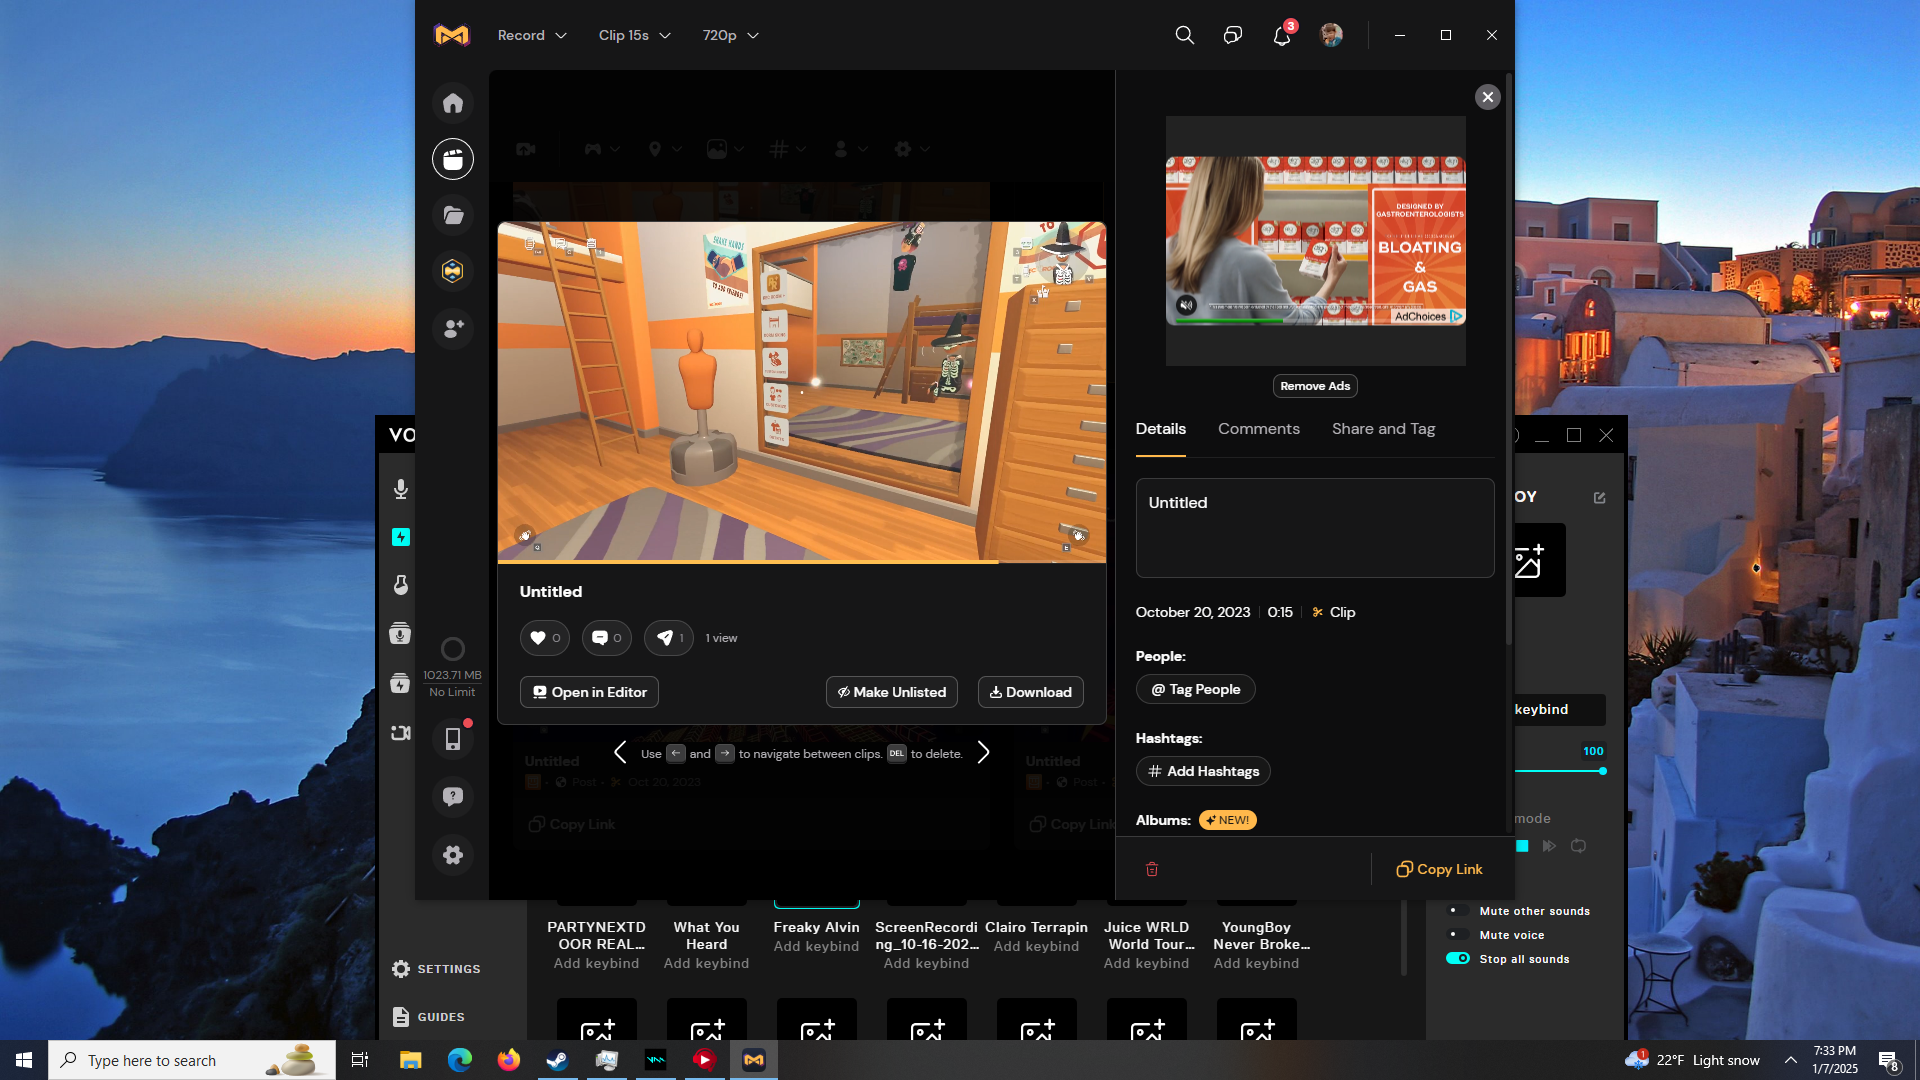
Task: Open Medal settings gear icon
Action: 453,855
